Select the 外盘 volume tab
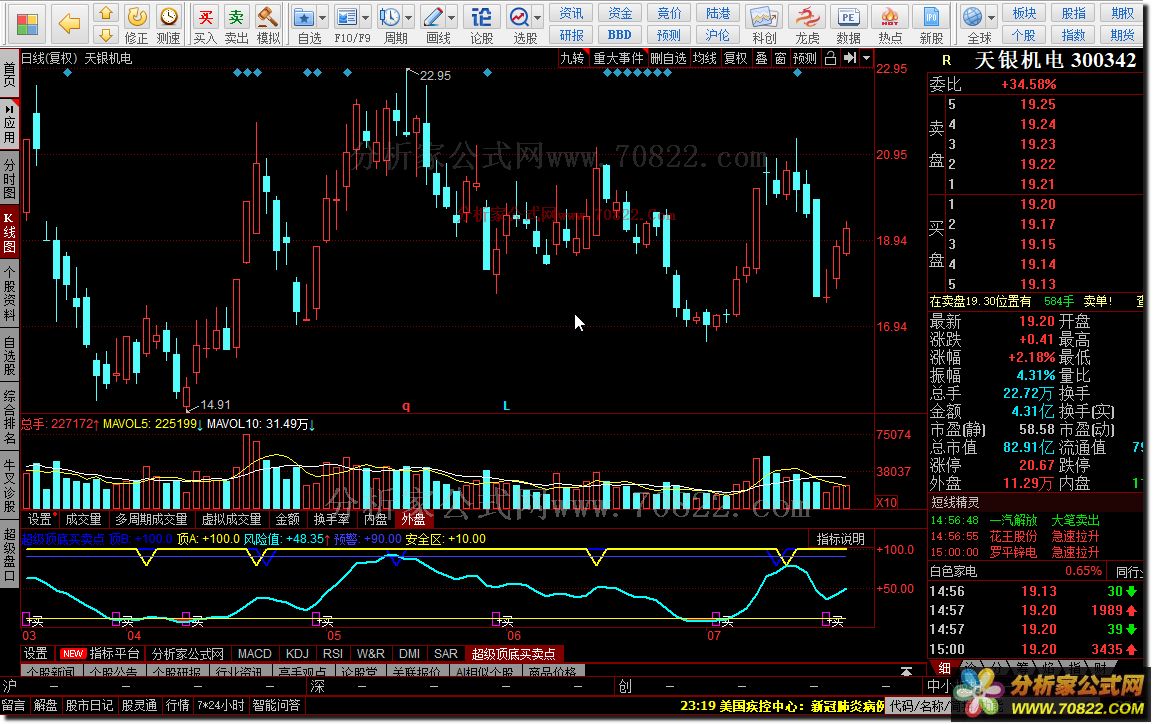 (413, 519)
